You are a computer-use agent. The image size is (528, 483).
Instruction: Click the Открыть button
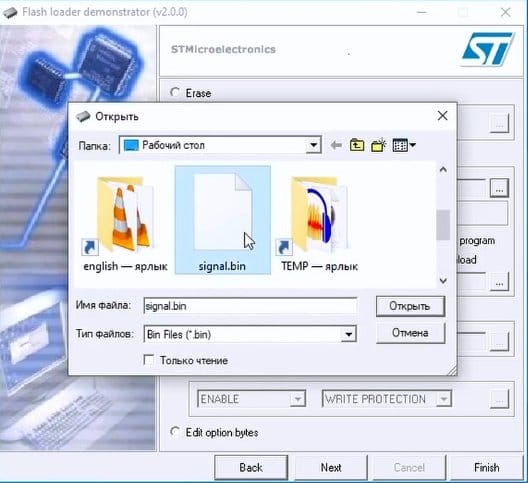[x=410, y=306]
